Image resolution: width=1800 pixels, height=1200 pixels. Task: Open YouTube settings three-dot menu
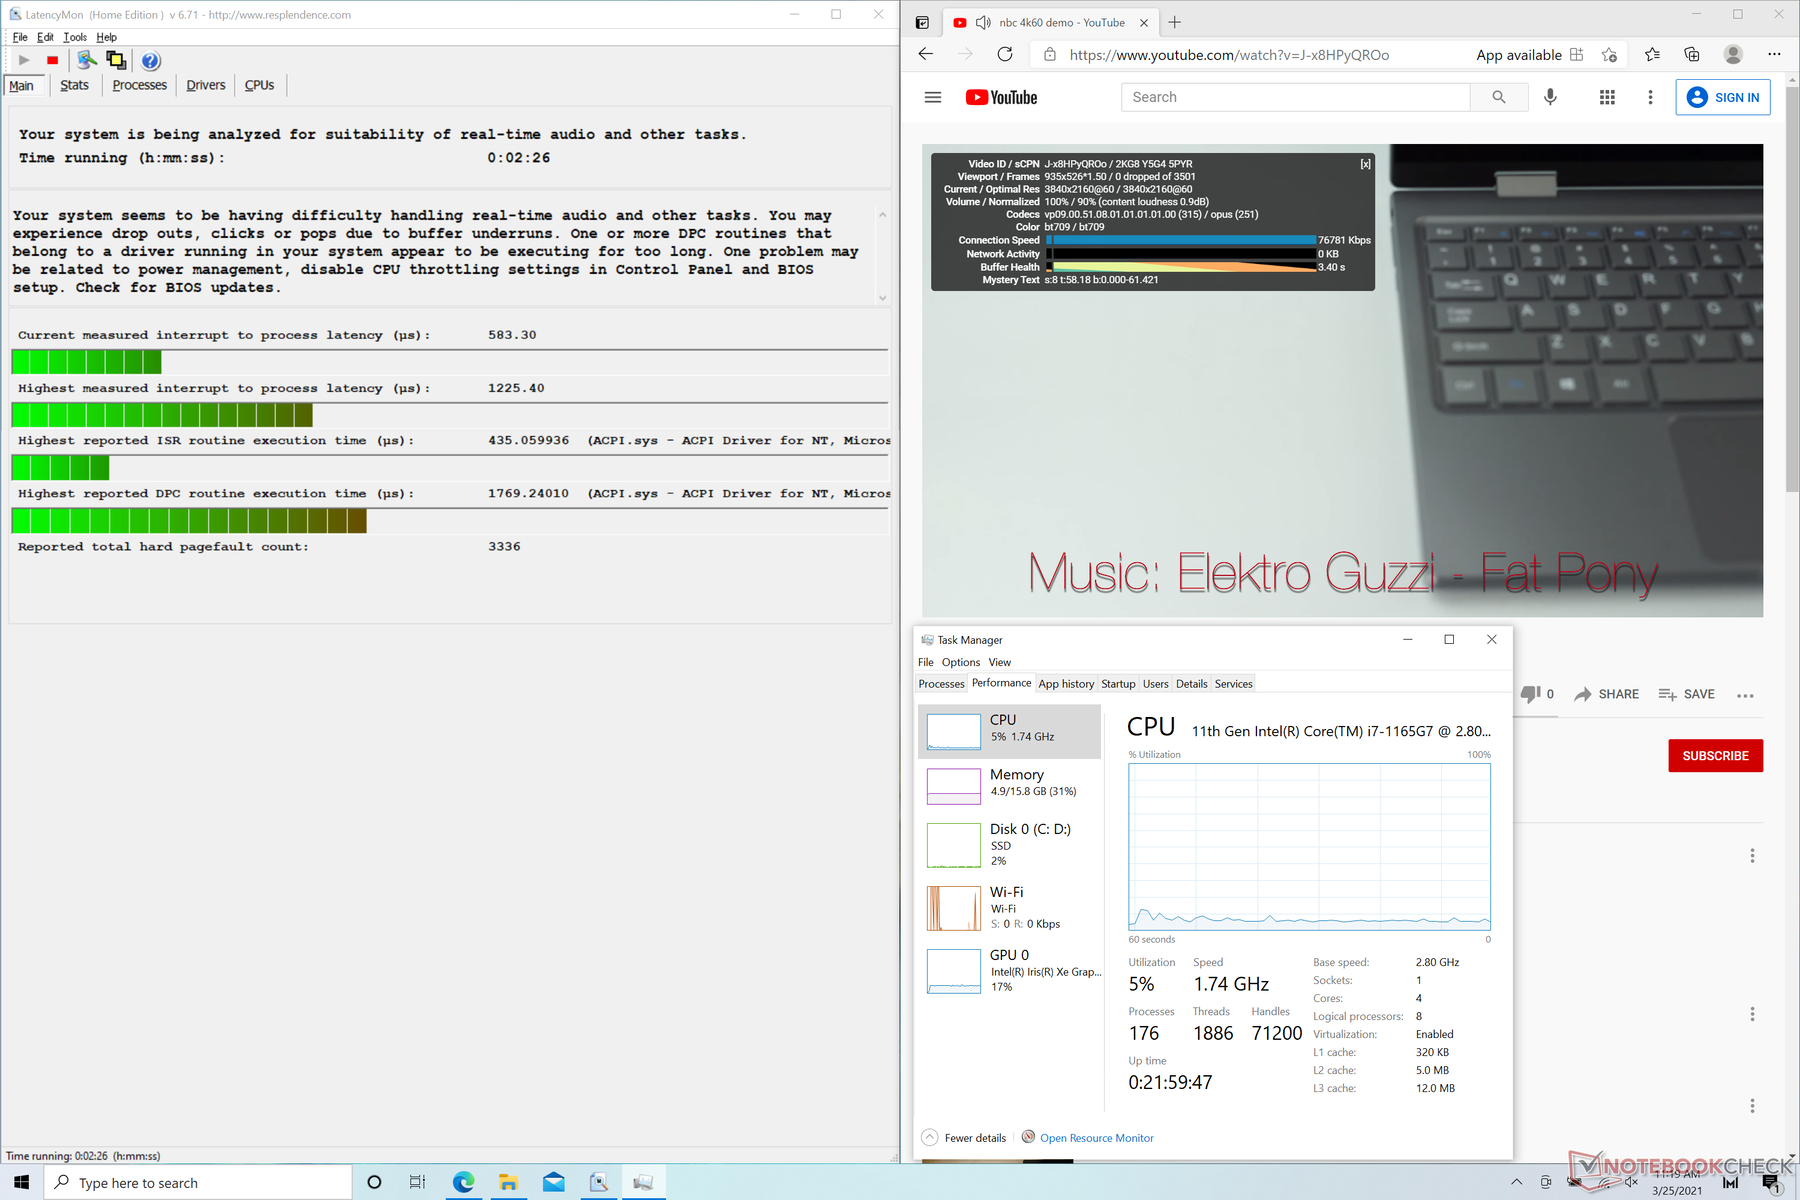(1650, 97)
